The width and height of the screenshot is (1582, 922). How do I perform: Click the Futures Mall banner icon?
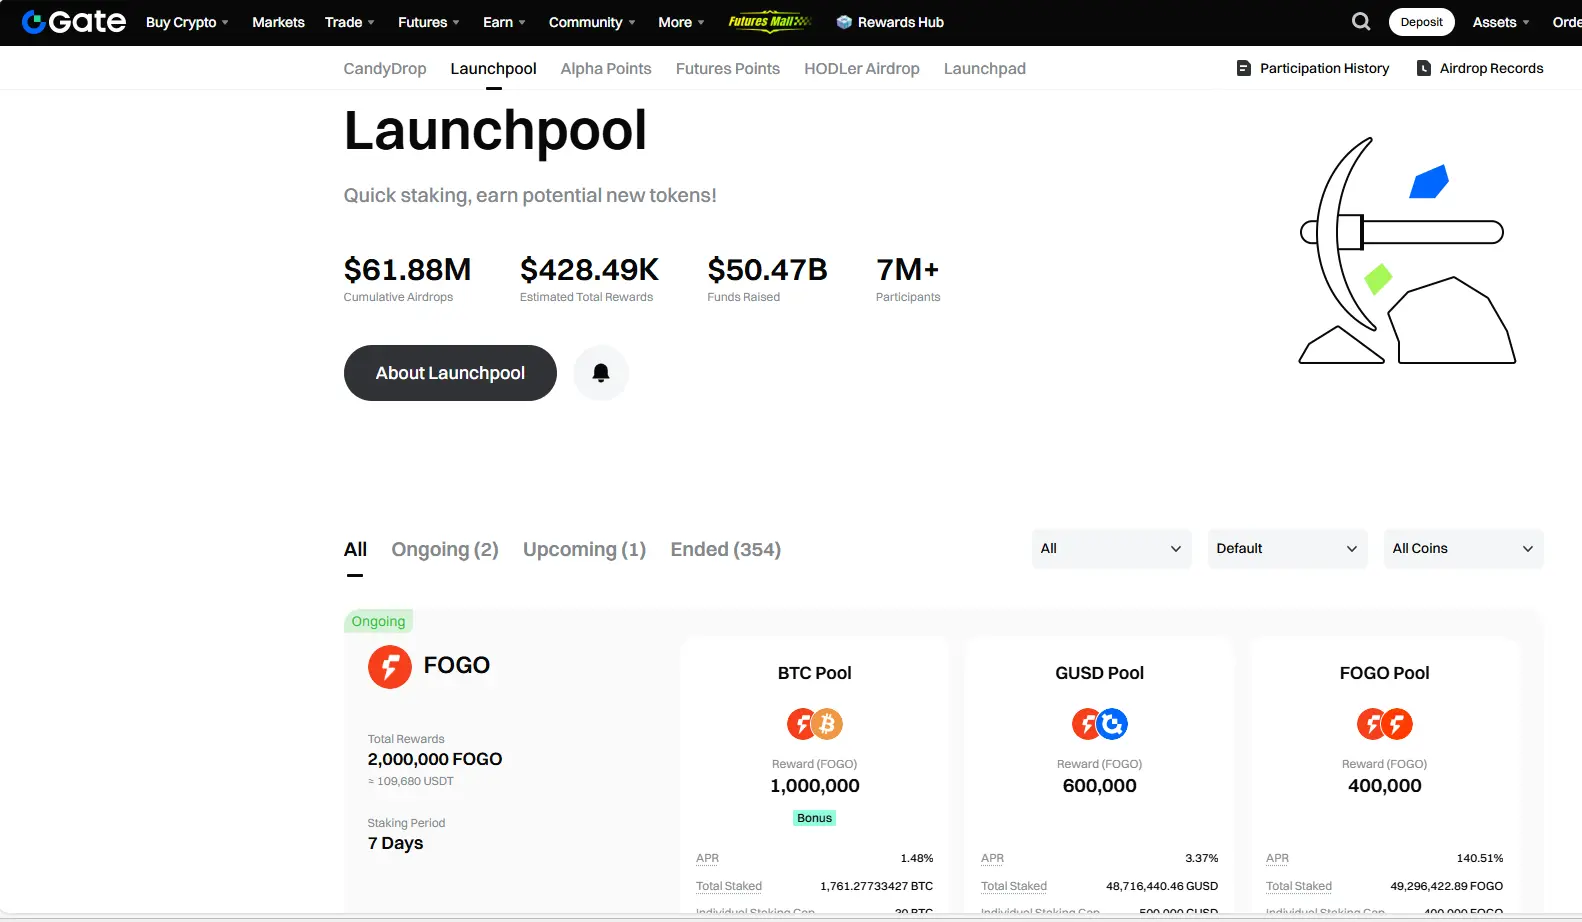tap(769, 22)
